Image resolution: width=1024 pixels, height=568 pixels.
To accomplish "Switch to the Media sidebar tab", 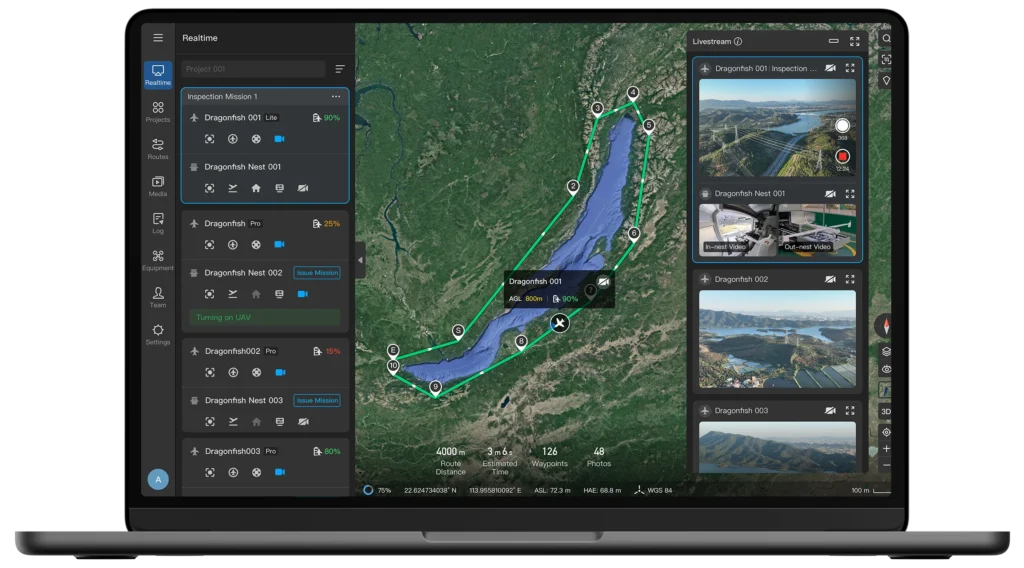I will (x=158, y=186).
